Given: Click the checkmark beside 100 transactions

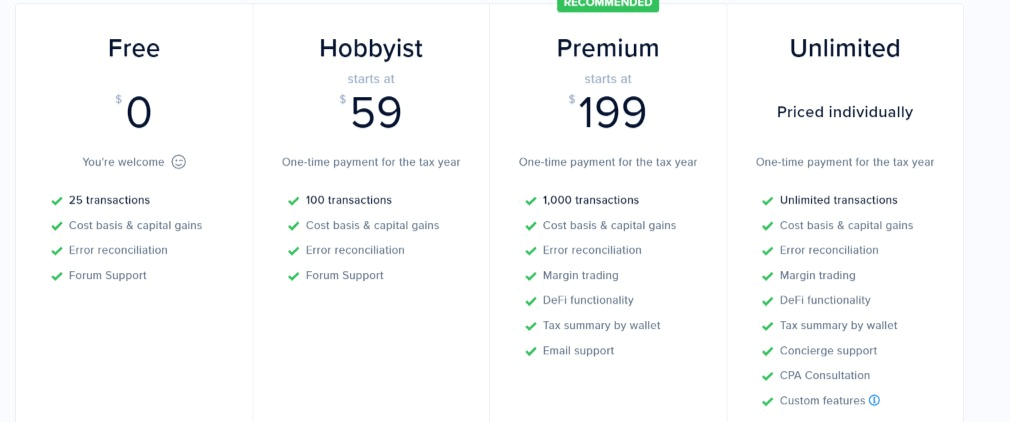Looking at the screenshot, I should tap(294, 201).
